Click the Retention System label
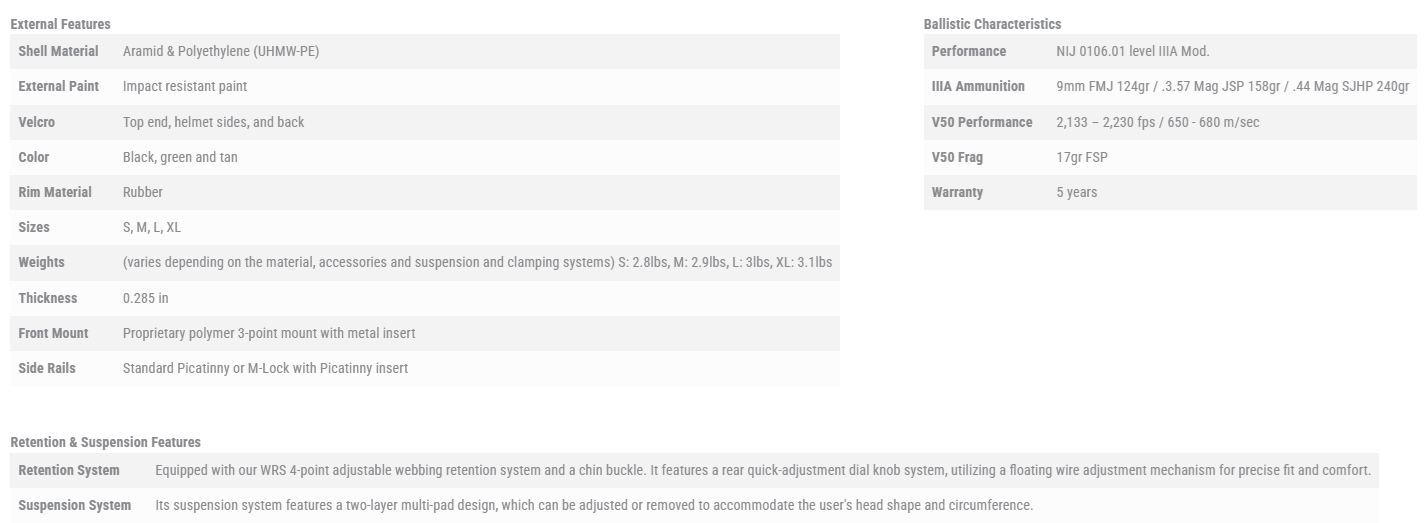Viewport: 1428px width, 523px height. [x=69, y=470]
